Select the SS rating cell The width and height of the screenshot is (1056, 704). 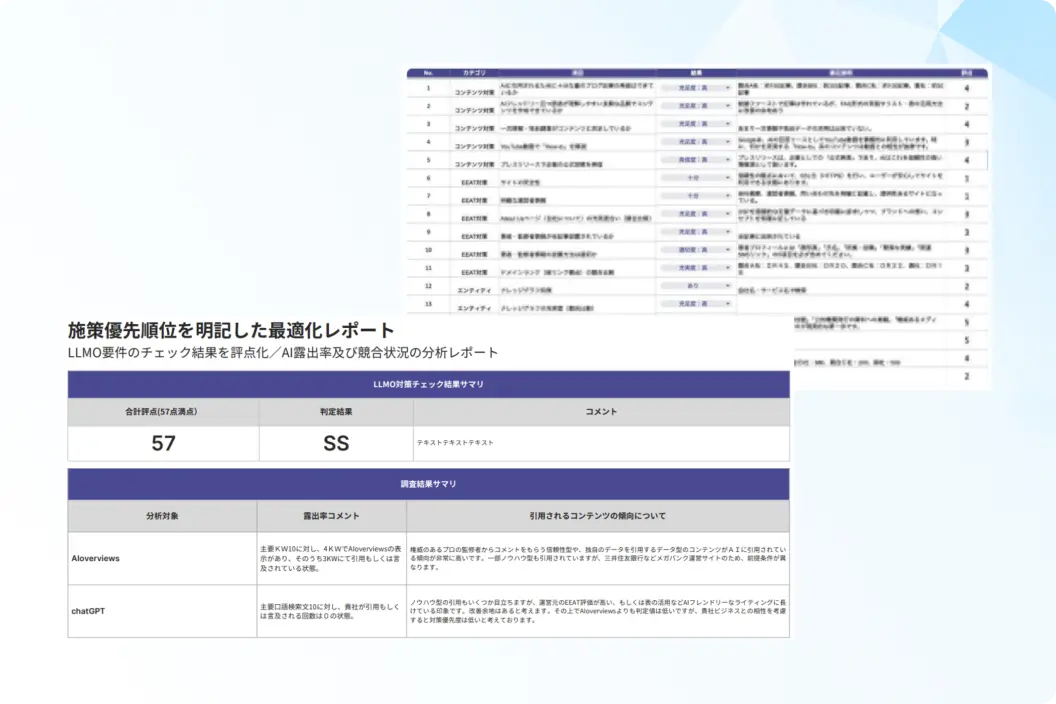coord(336,443)
